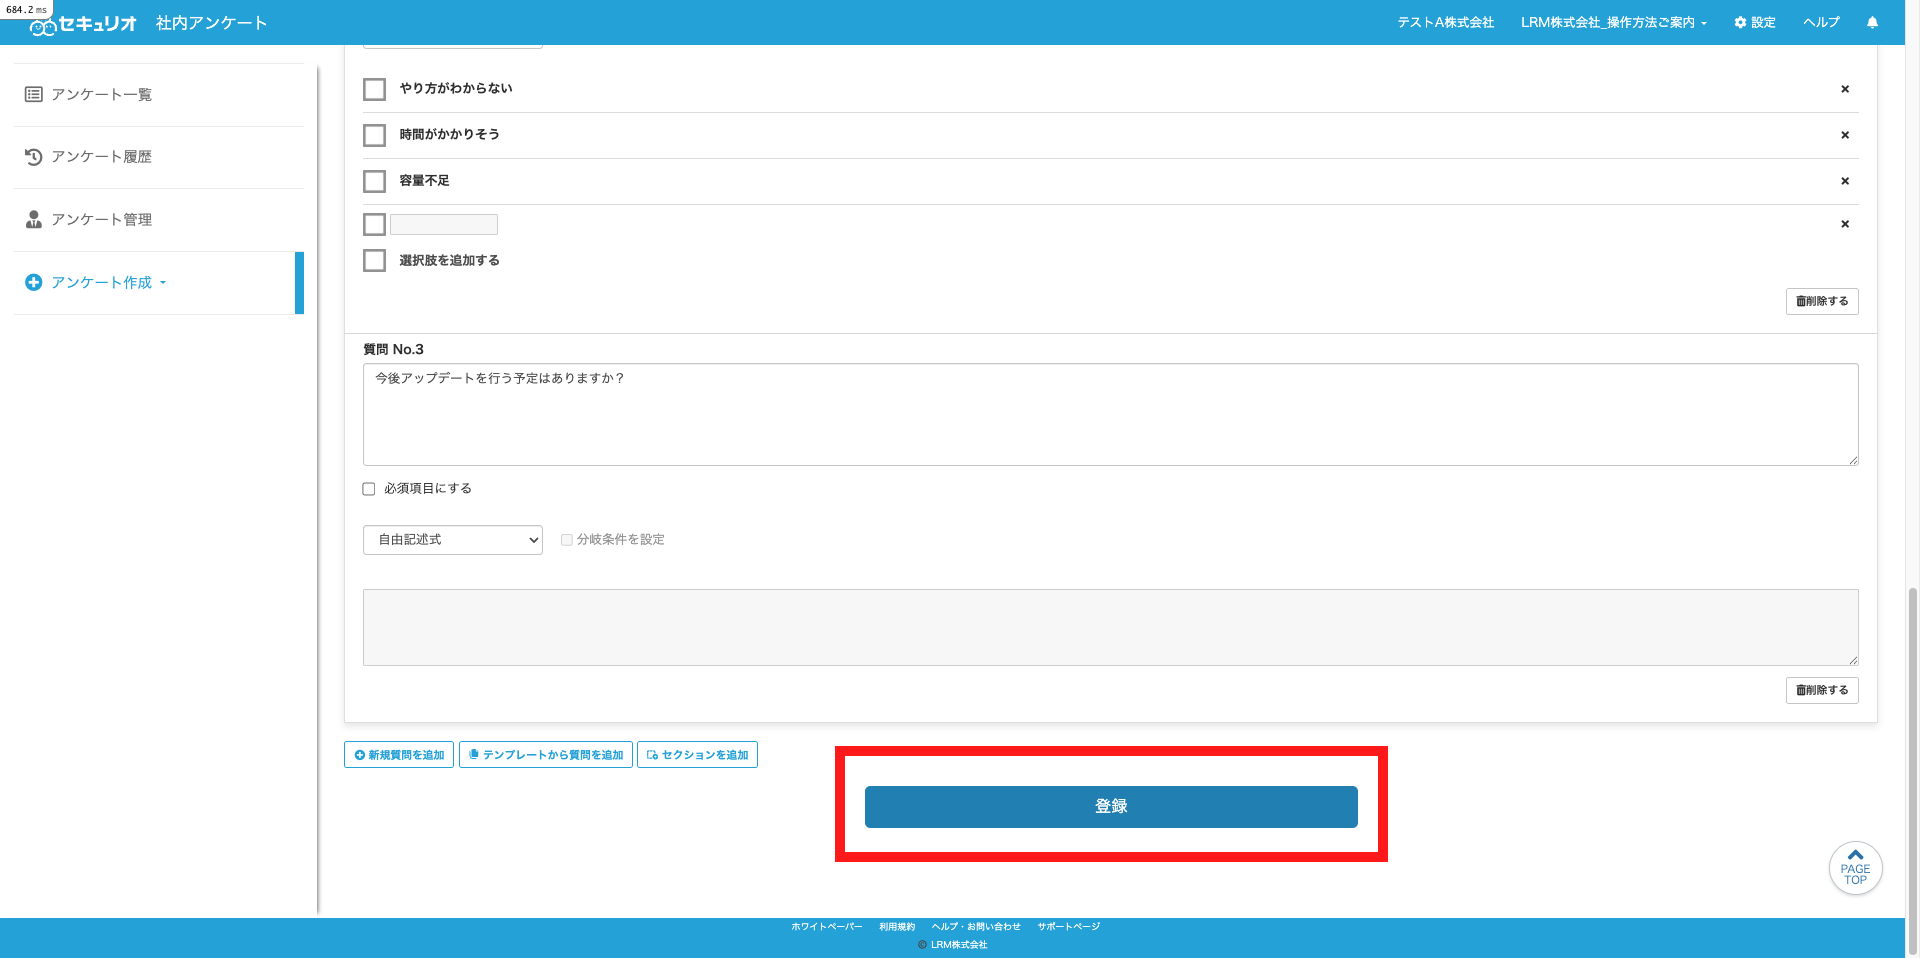1920x958 pixels.
Task: Click the 登録 submit button
Action: (x=1111, y=807)
